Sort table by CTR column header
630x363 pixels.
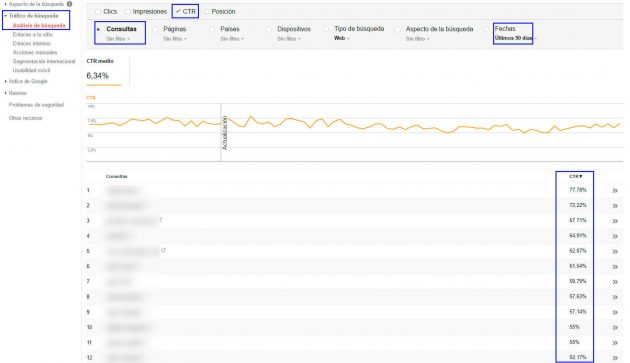coord(576,176)
